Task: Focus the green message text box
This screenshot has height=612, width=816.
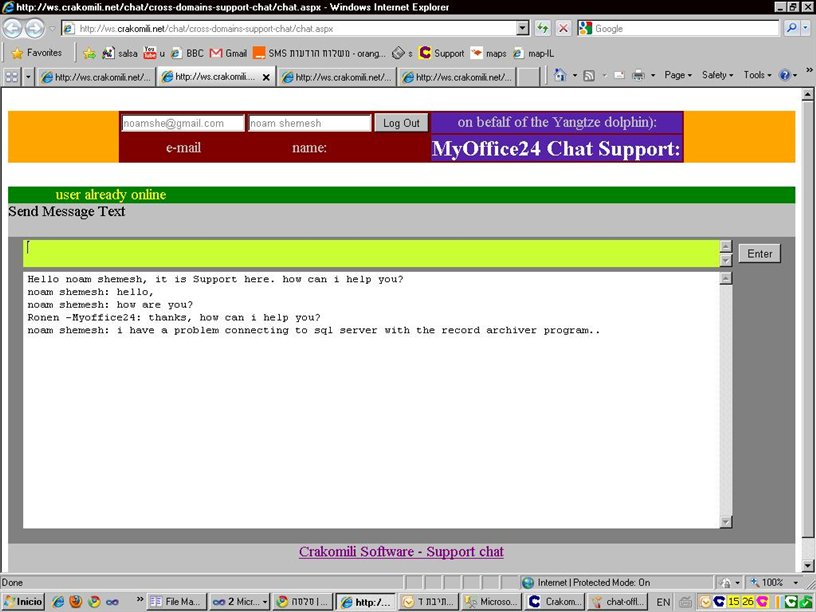Action: pos(372,253)
